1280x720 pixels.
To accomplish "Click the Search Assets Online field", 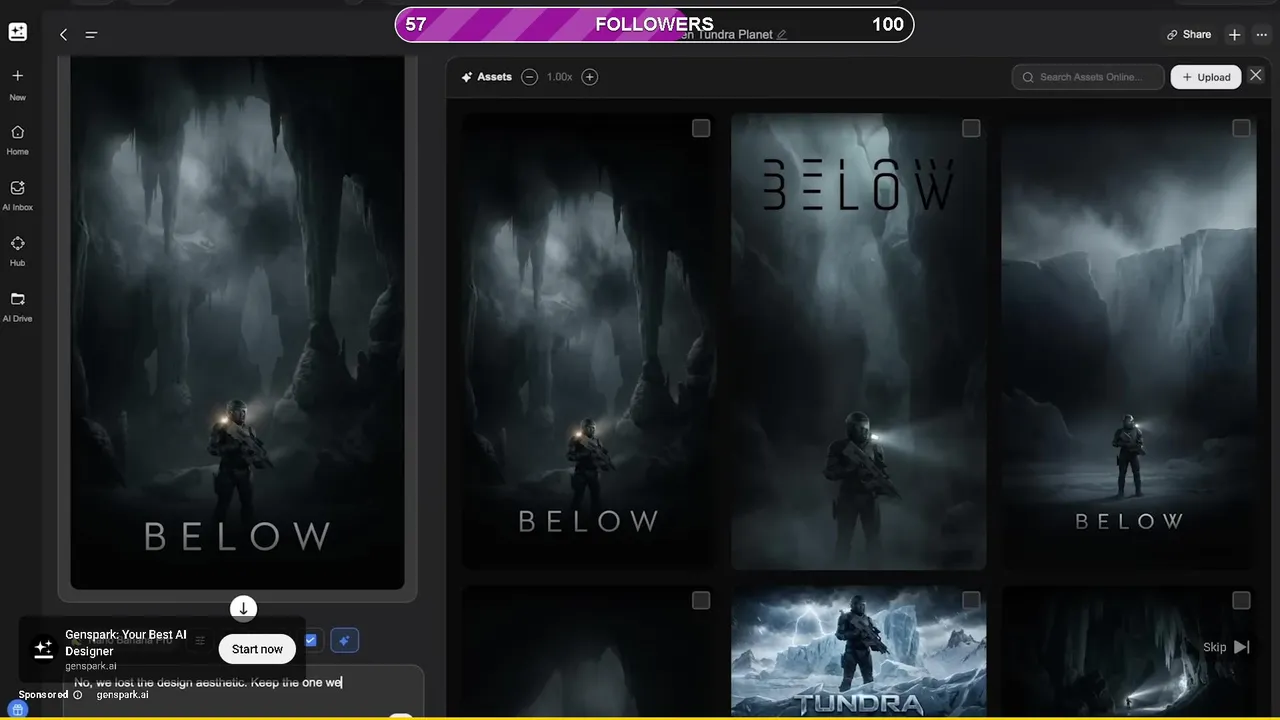I will (1088, 77).
